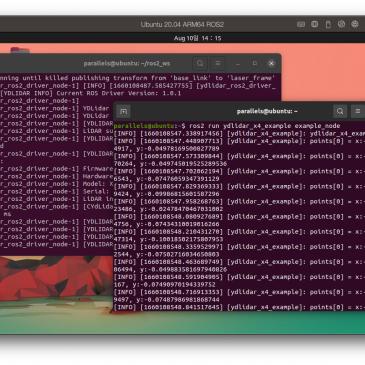Screen dimensions: 365x365
Task: Click the value 'y:-0.07502716034650803'
Action: [178, 254]
